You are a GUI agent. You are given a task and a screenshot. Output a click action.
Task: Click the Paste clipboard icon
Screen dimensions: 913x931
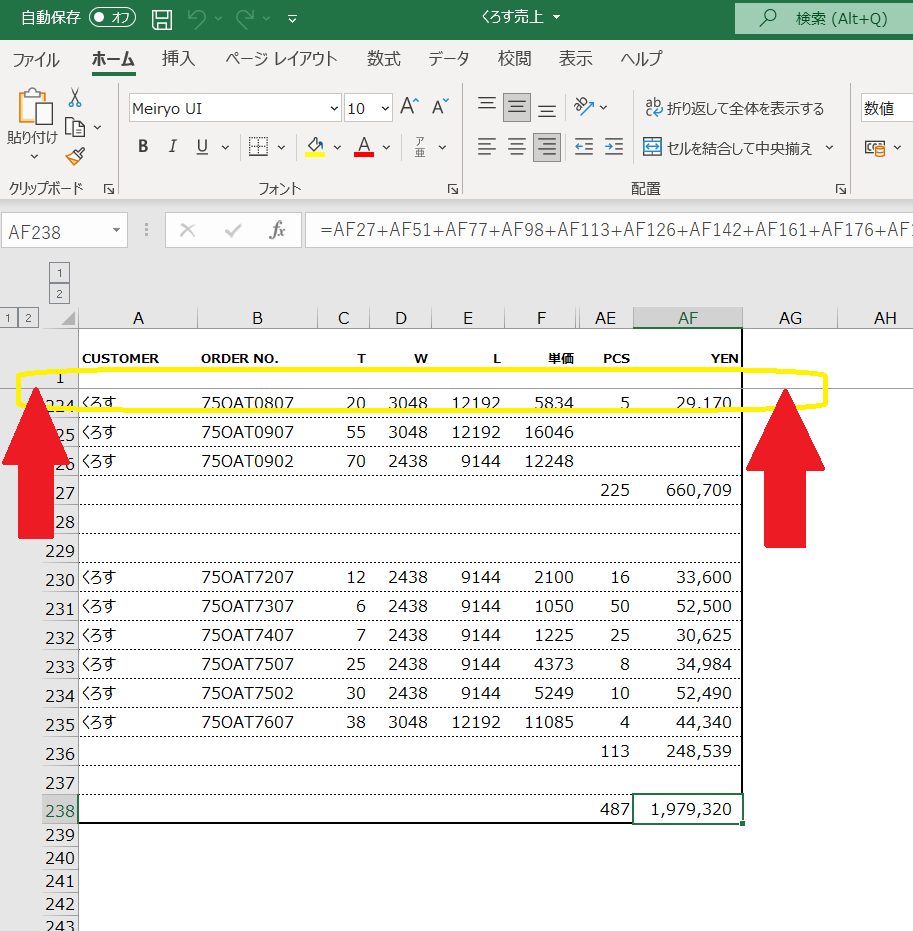[34, 107]
